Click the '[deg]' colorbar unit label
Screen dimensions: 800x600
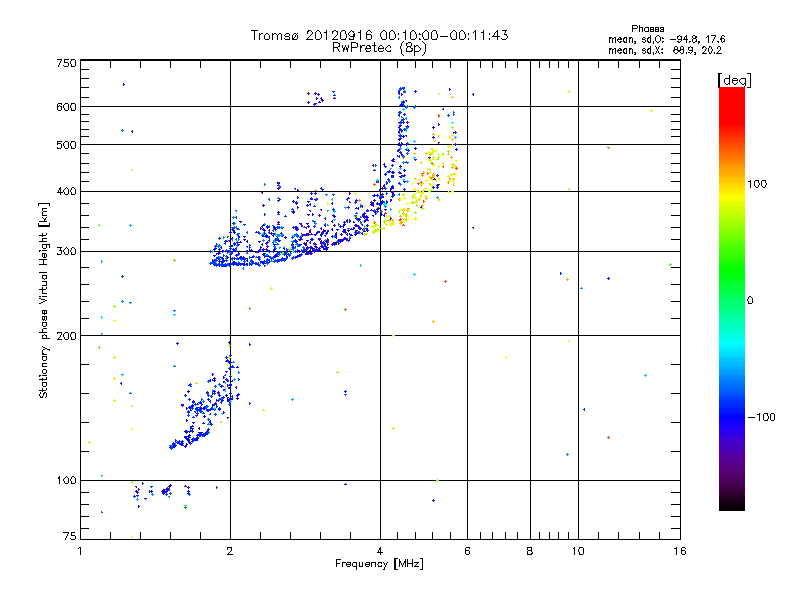pyautogui.click(x=734, y=80)
